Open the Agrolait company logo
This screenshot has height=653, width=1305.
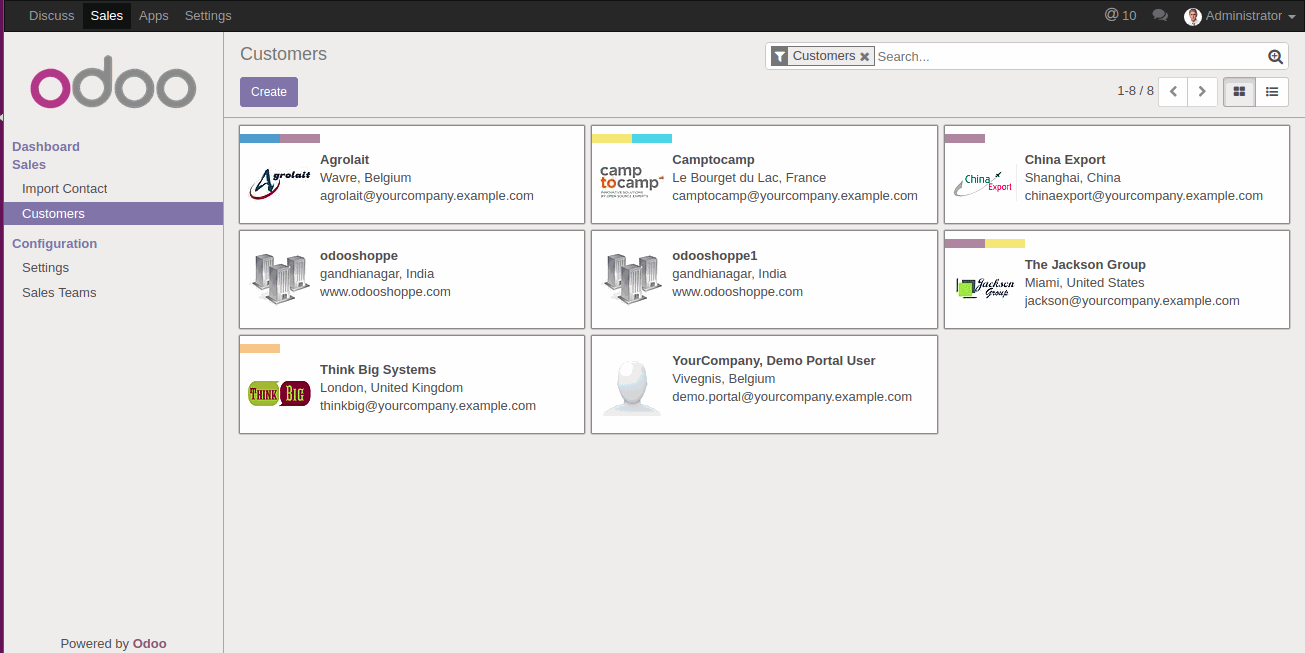279,183
